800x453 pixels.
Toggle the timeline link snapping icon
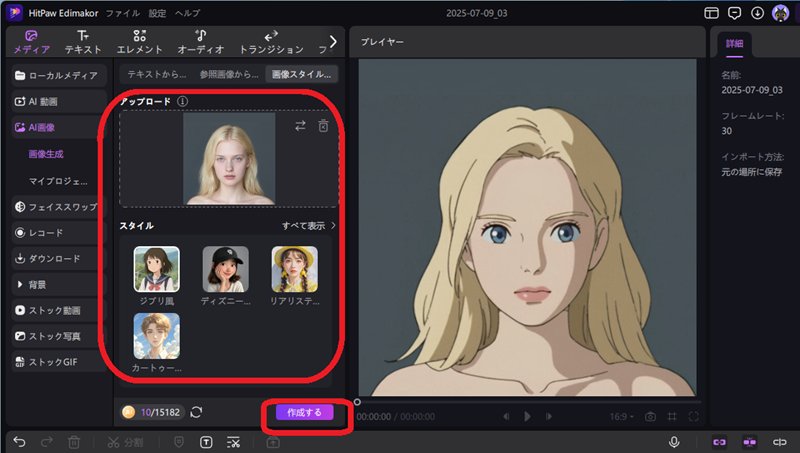[x=719, y=442]
